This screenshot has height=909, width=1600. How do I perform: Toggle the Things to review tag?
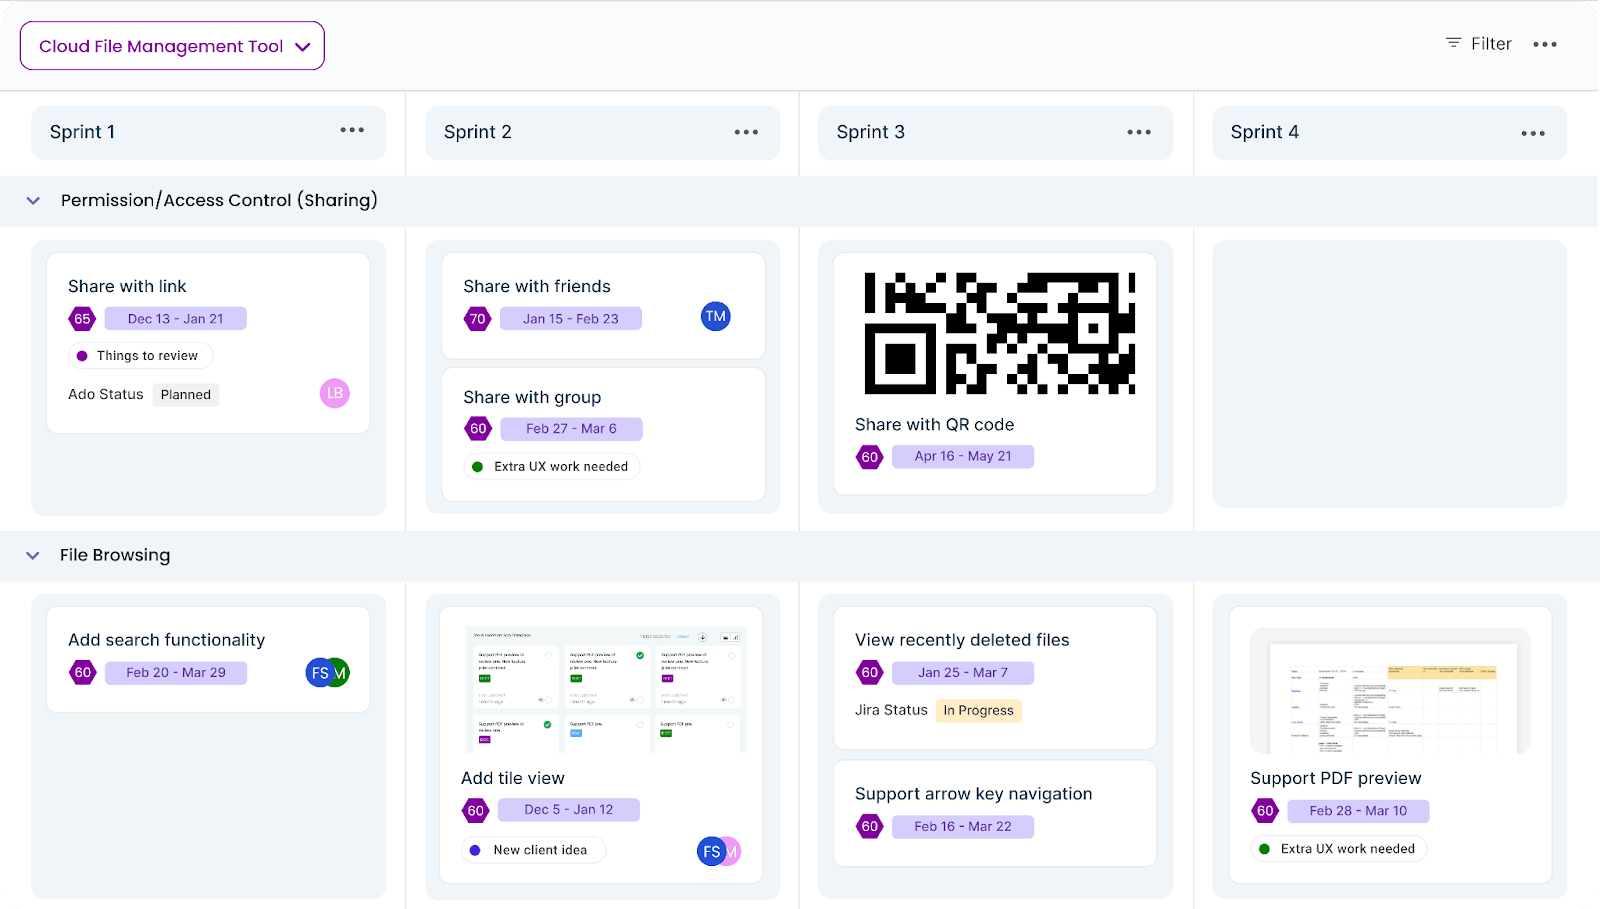click(140, 355)
